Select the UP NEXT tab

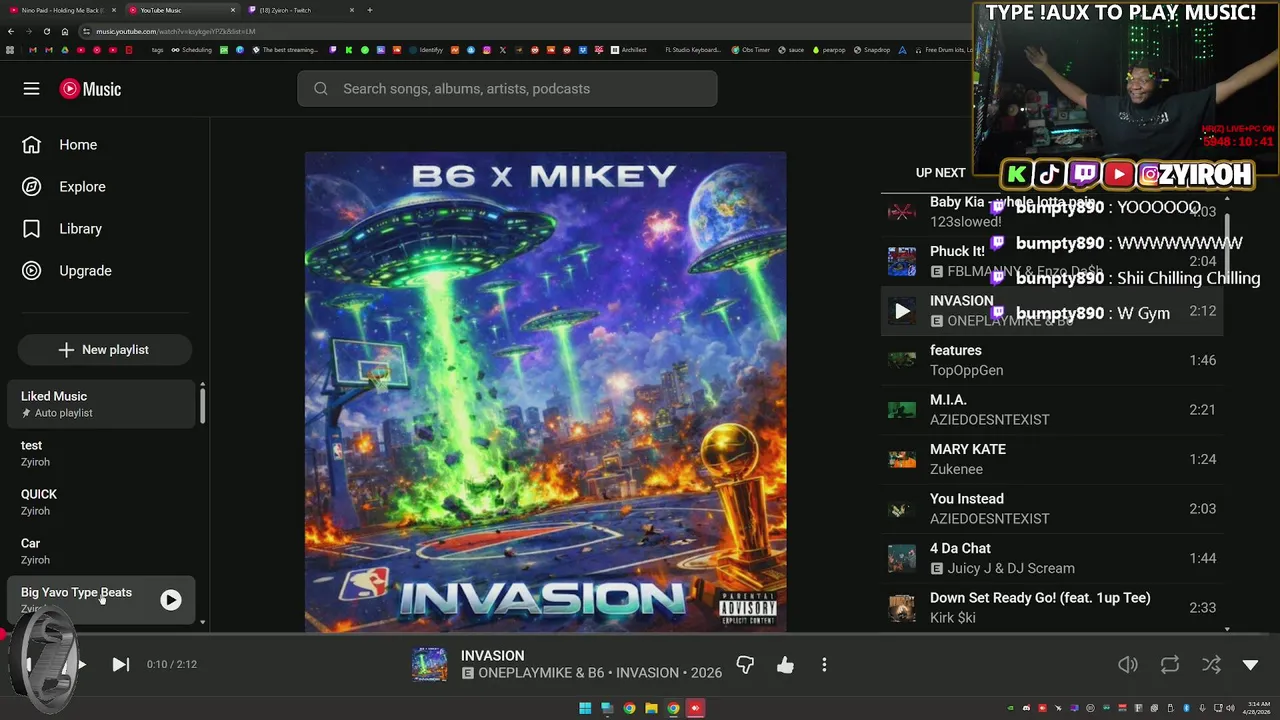(x=941, y=173)
